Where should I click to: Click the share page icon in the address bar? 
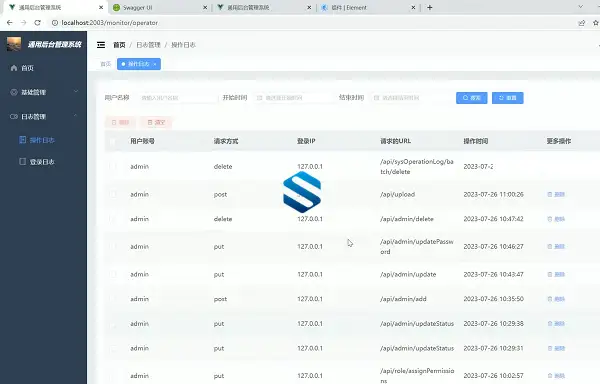click(582, 23)
